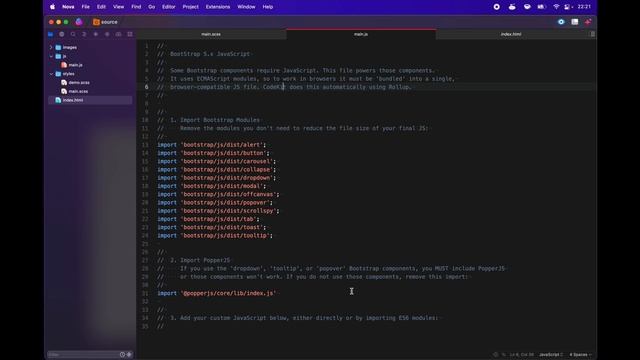Screen dimensions: 640x360
Task: Click the 22:21 clock in menu bar
Action: [584, 7]
